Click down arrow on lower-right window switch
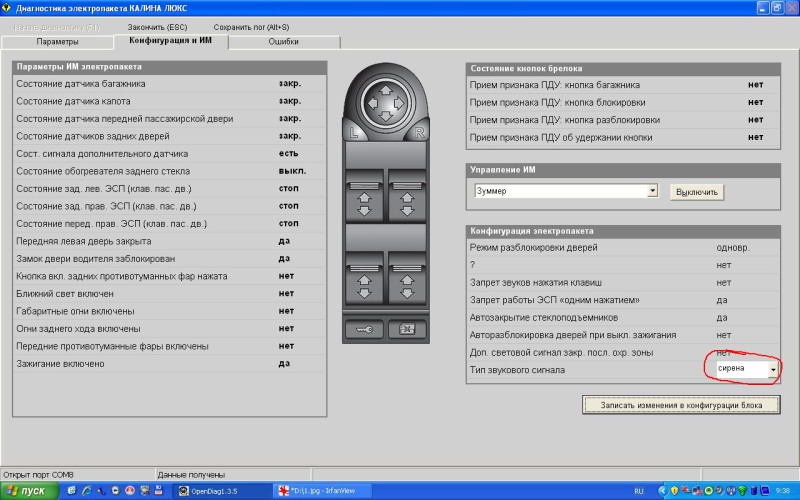 point(407,293)
